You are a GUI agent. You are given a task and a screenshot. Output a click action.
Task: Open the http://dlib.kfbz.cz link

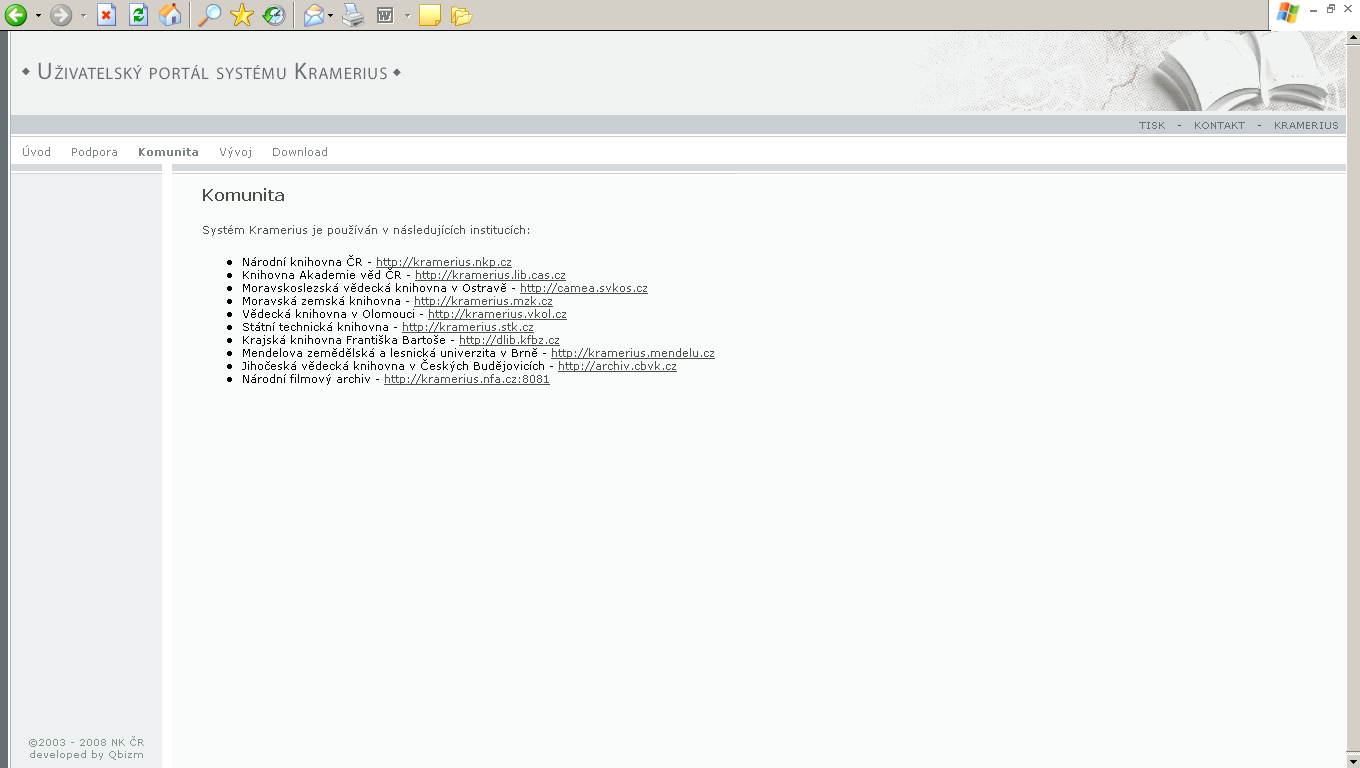pos(509,340)
